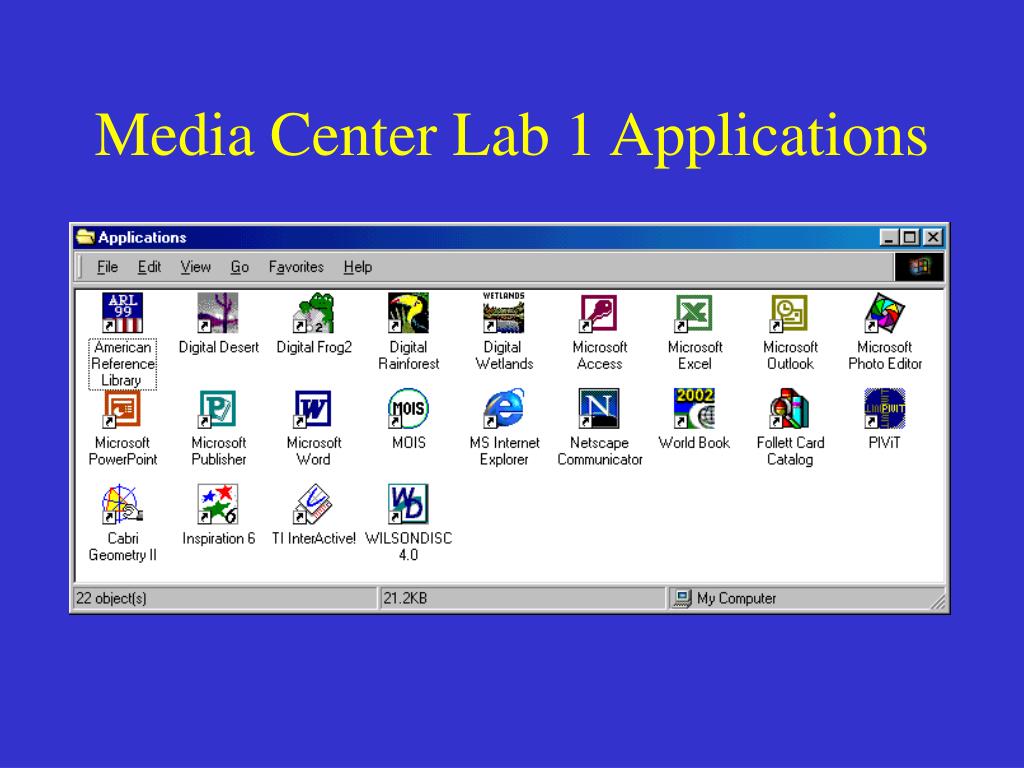Click the "Digital Desert" label text
1024x768 pixels.
pyautogui.click(x=219, y=347)
